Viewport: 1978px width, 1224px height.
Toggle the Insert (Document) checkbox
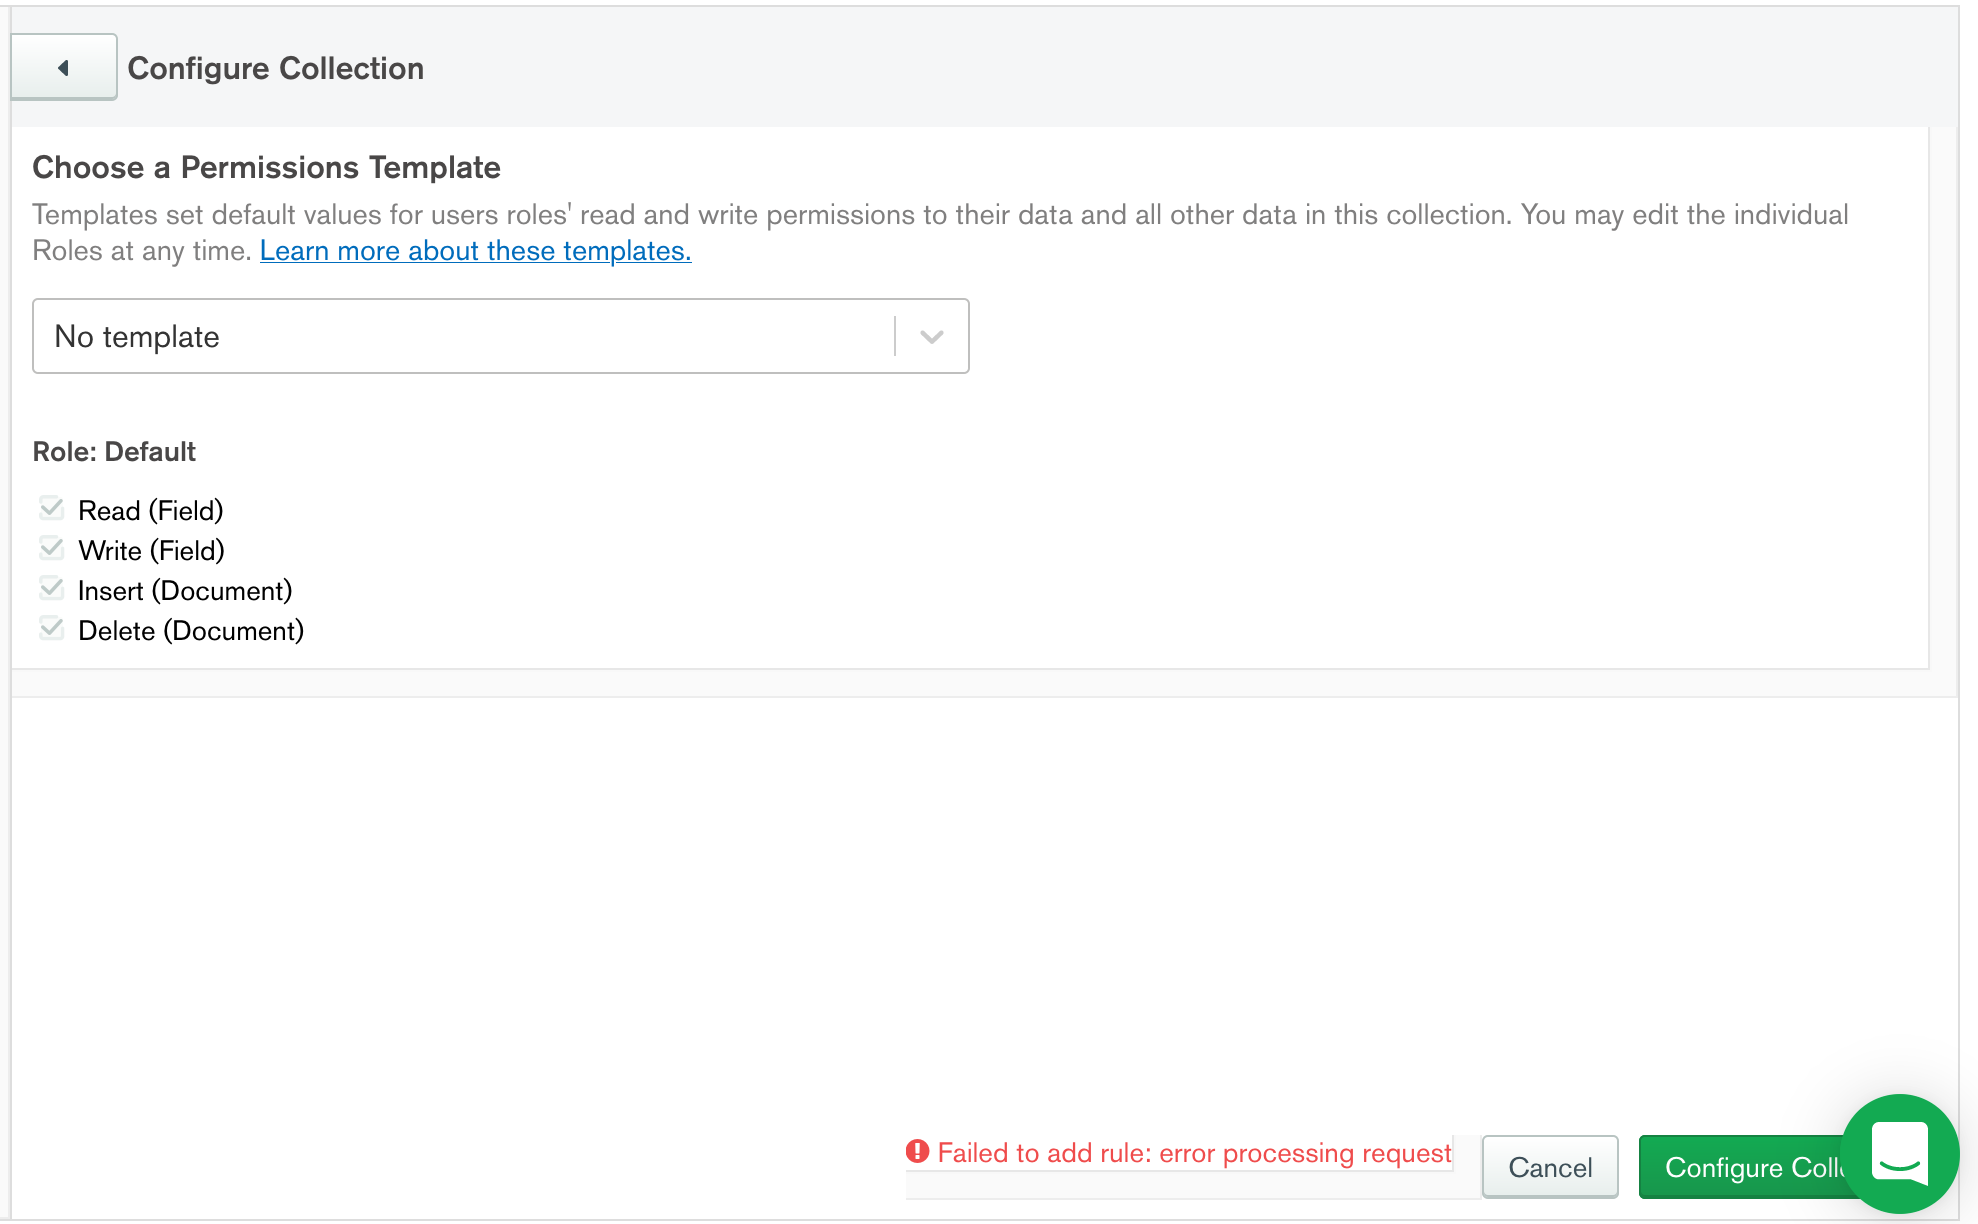[52, 589]
